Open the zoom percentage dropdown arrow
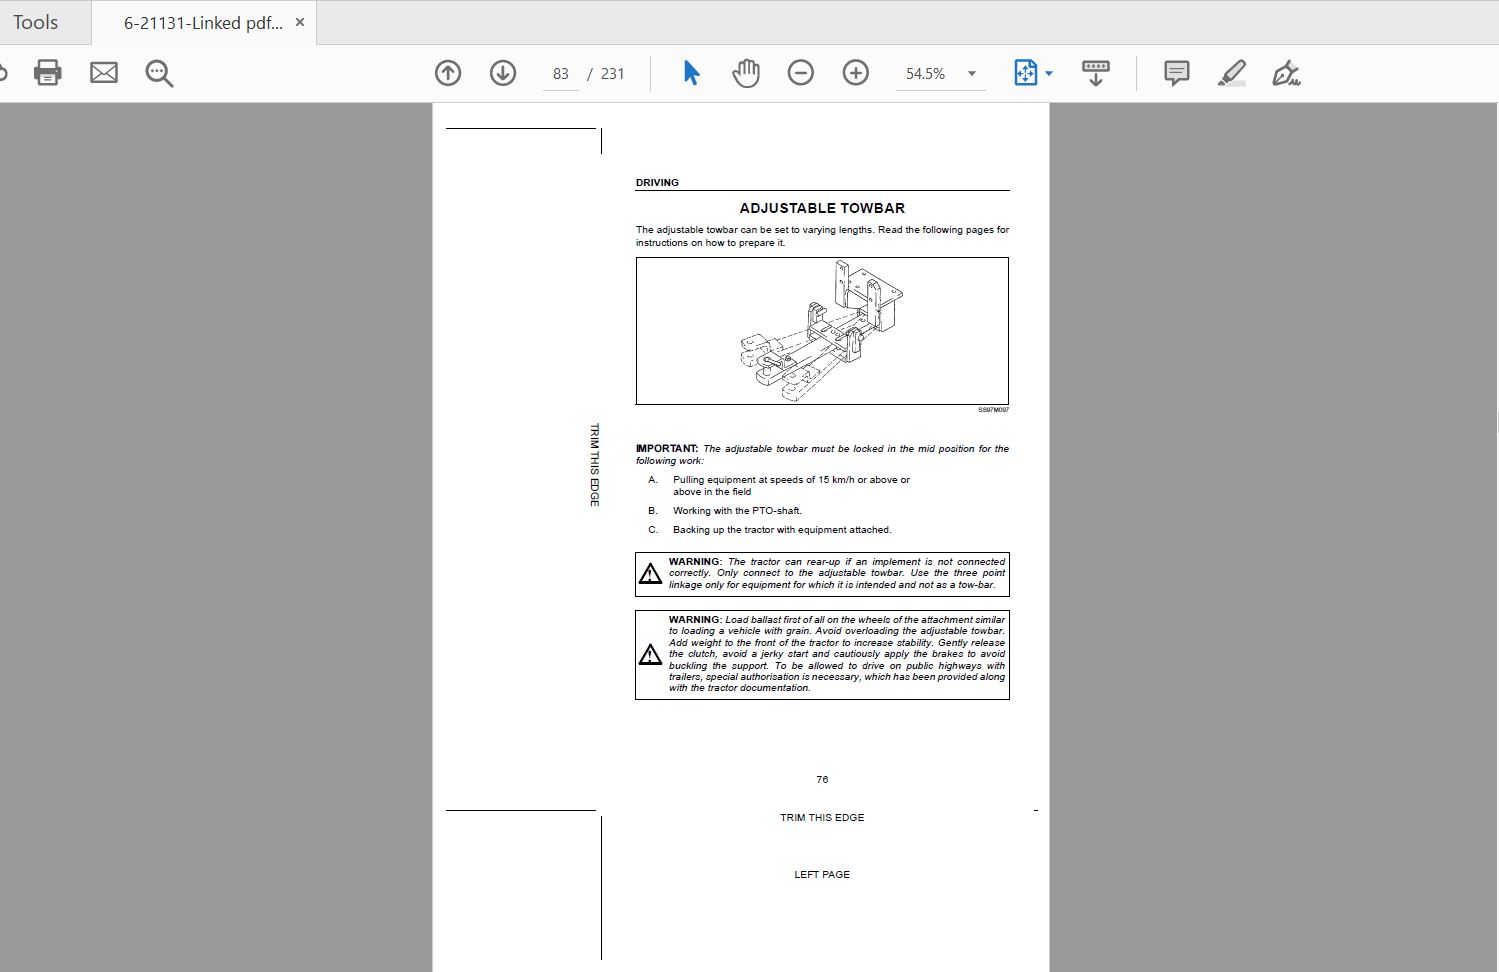This screenshot has height=972, width=1499. 972,74
